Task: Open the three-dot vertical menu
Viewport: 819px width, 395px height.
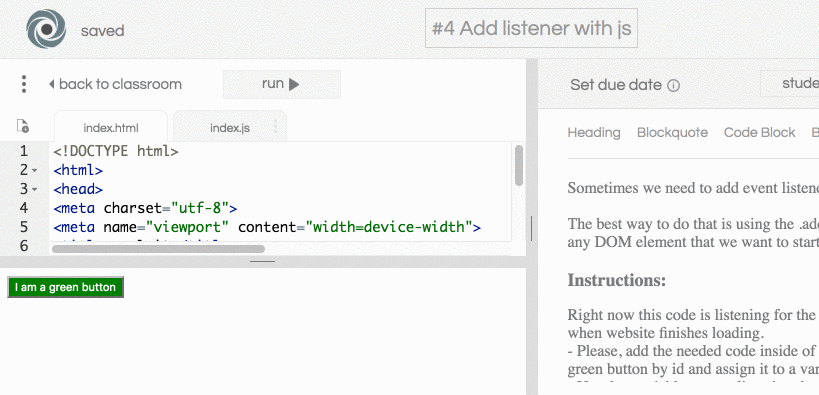Action: [24, 84]
